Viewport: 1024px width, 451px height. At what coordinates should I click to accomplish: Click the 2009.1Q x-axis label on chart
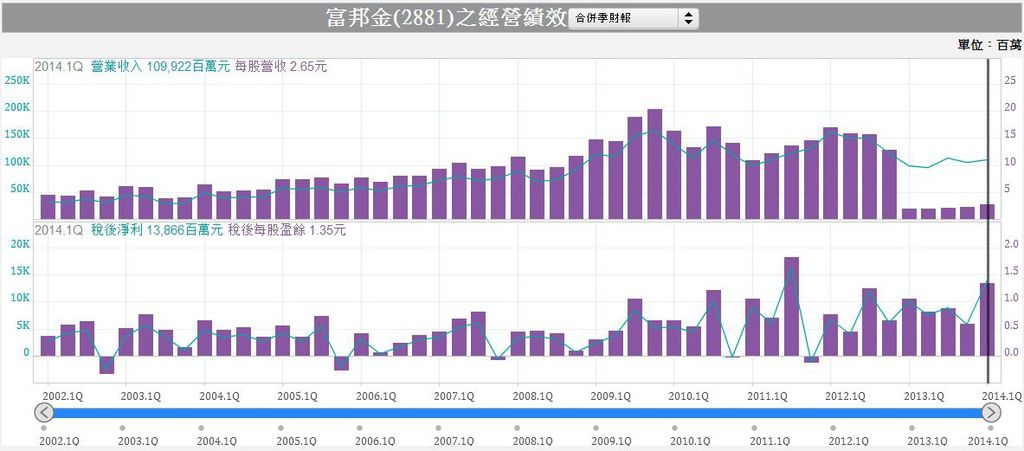coord(610,396)
